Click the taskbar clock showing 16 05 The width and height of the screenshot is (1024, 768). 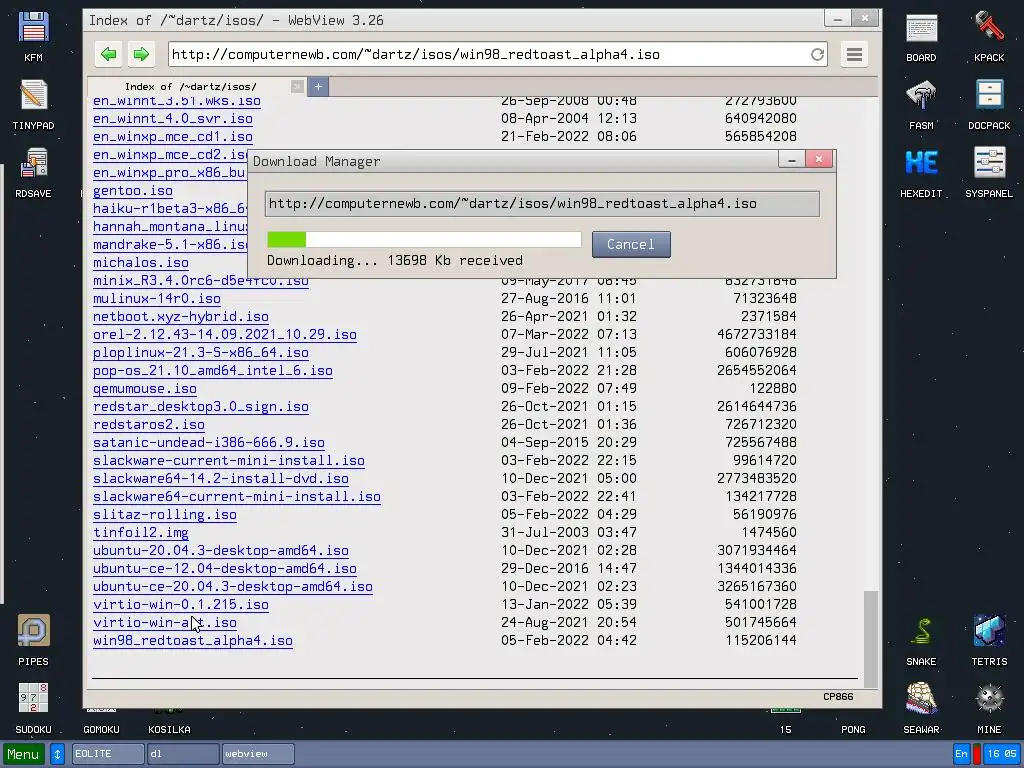pyautogui.click(x=1002, y=754)
